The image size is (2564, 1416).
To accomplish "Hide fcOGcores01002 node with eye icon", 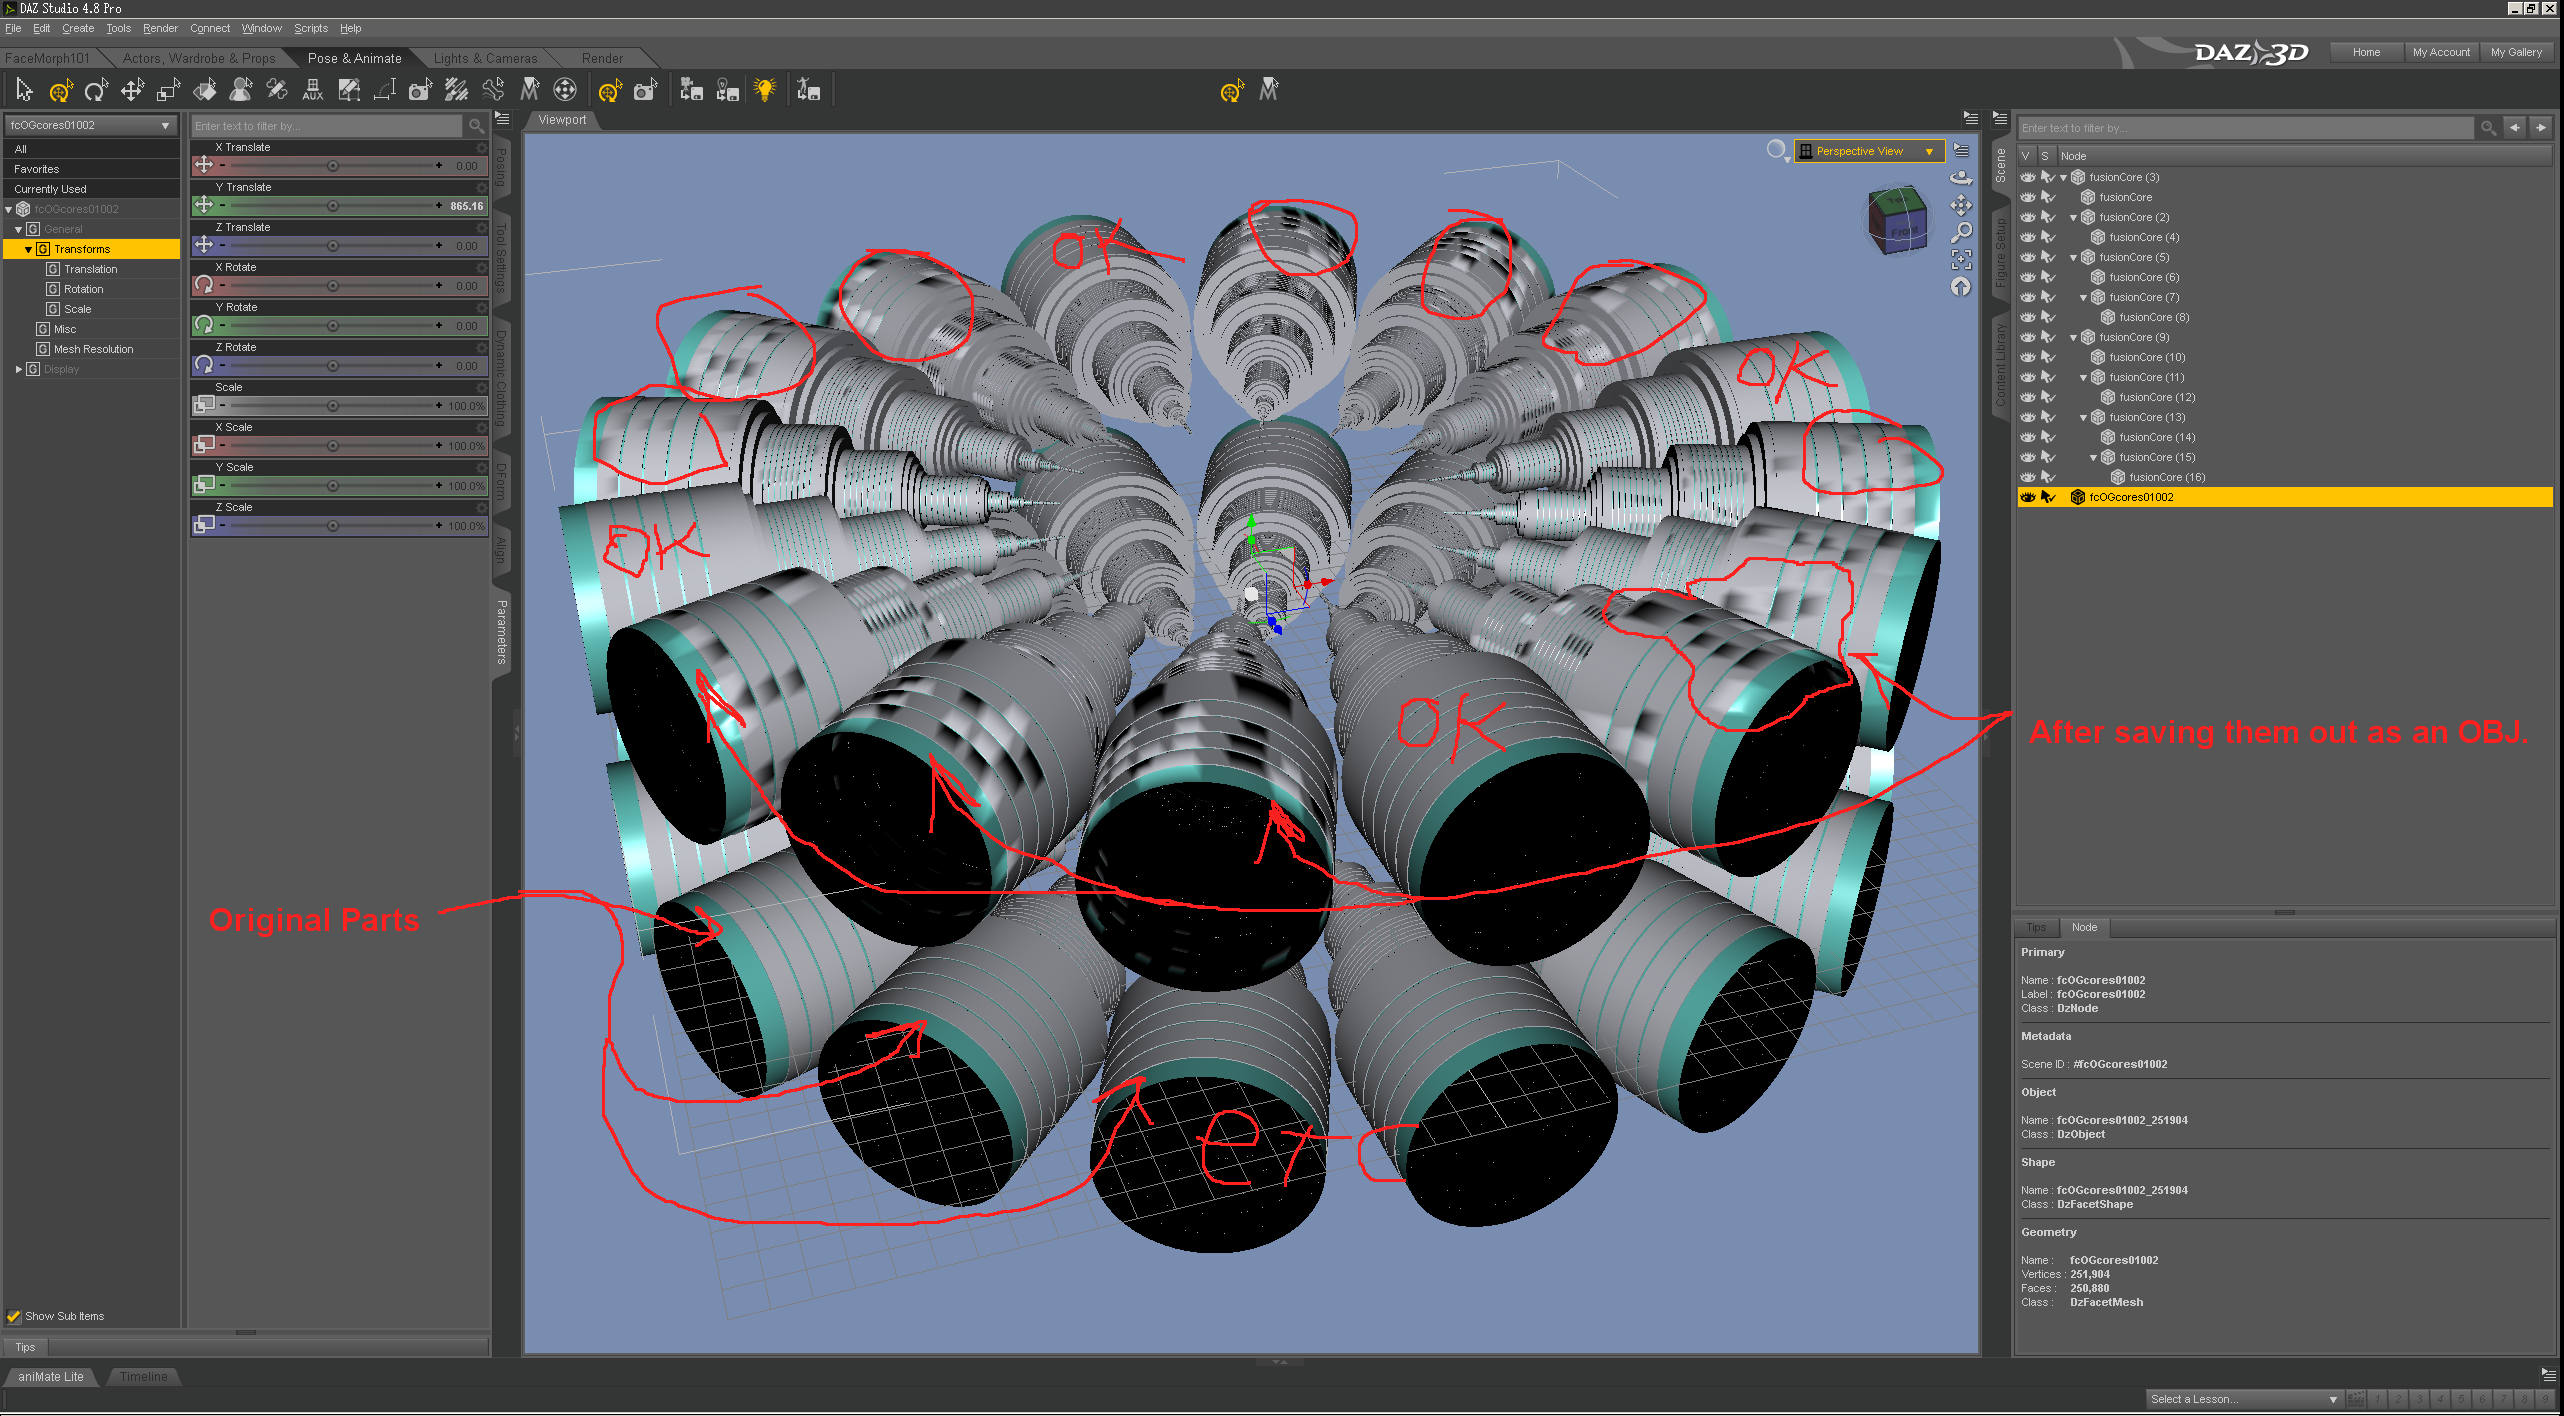I will [x=2028, y=497].
